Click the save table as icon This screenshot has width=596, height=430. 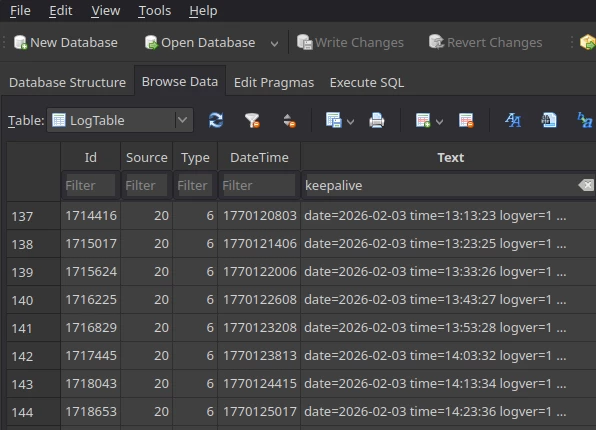click(x=333, y=120)
